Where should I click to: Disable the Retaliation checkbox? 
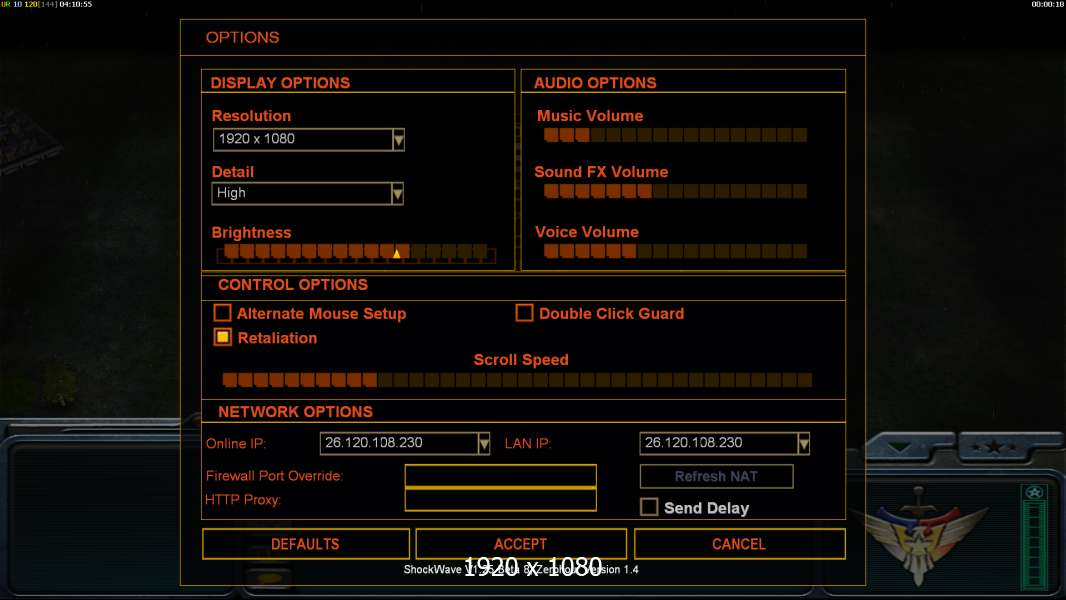coord(222,337)
